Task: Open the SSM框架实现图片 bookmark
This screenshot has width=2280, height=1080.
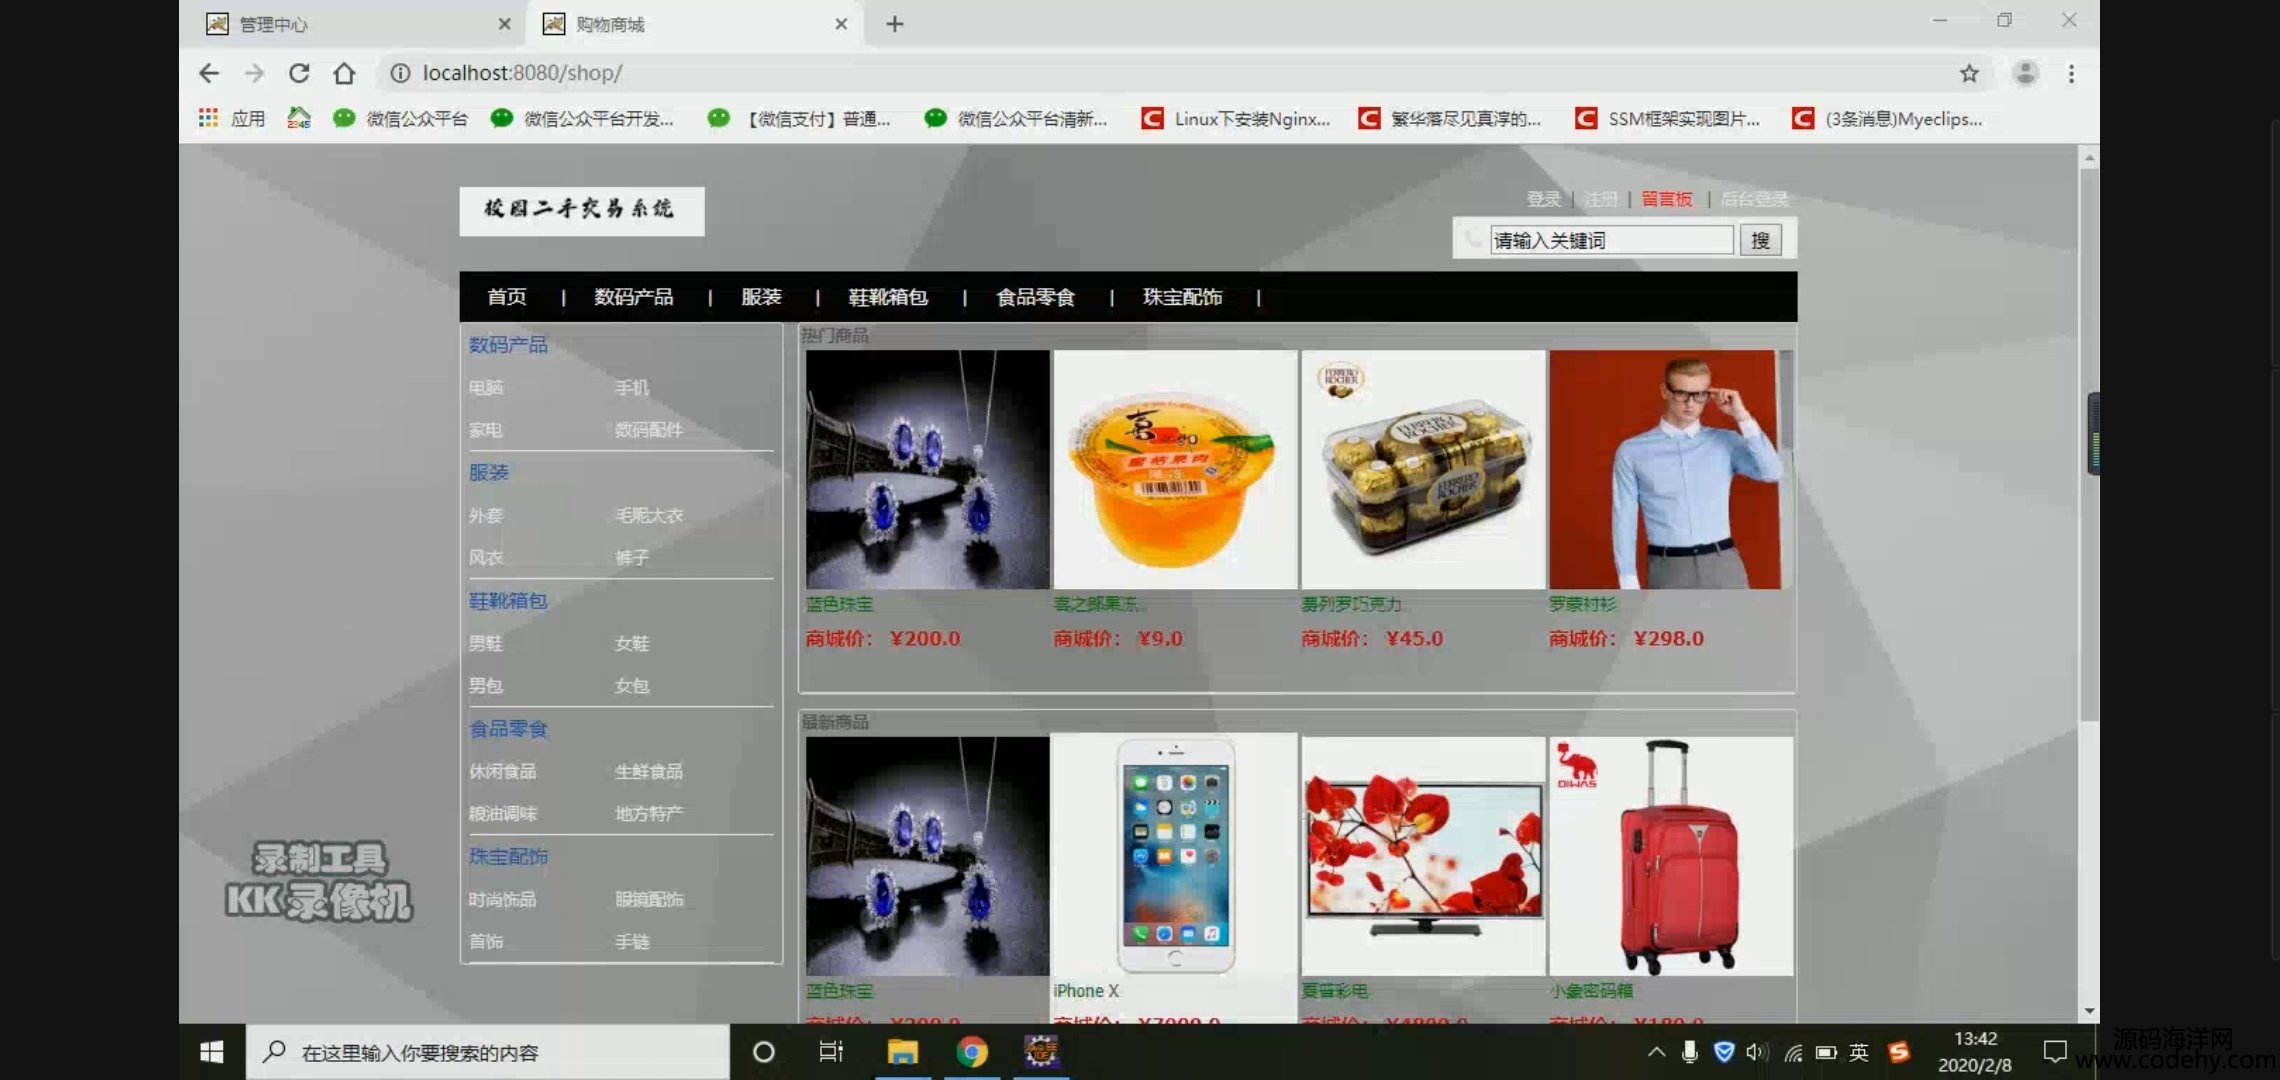Action: (x=1668, y=119)
